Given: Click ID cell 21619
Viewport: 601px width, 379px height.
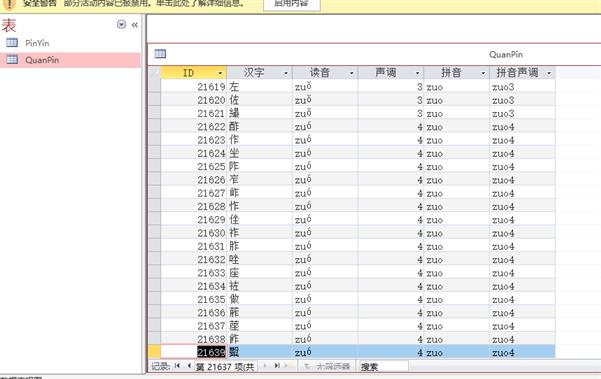Looking at the screenshot, I should [x=194, y=87].
